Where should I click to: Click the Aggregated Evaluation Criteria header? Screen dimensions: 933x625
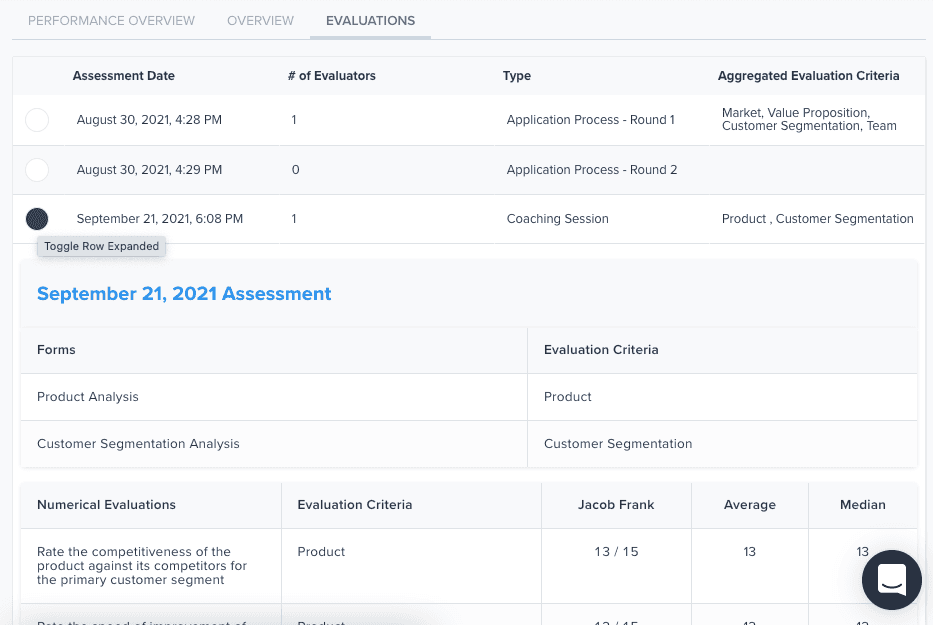click(808, 76)
